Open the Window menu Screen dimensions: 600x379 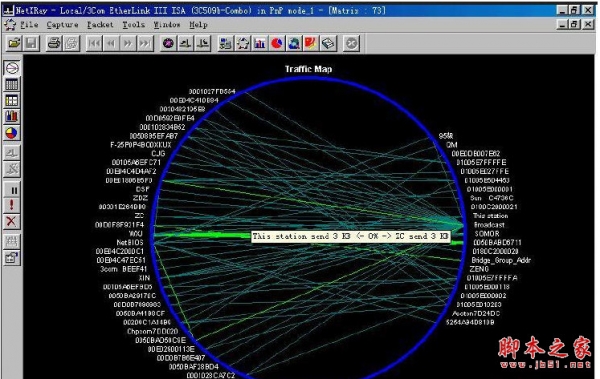tap(167, 25)
